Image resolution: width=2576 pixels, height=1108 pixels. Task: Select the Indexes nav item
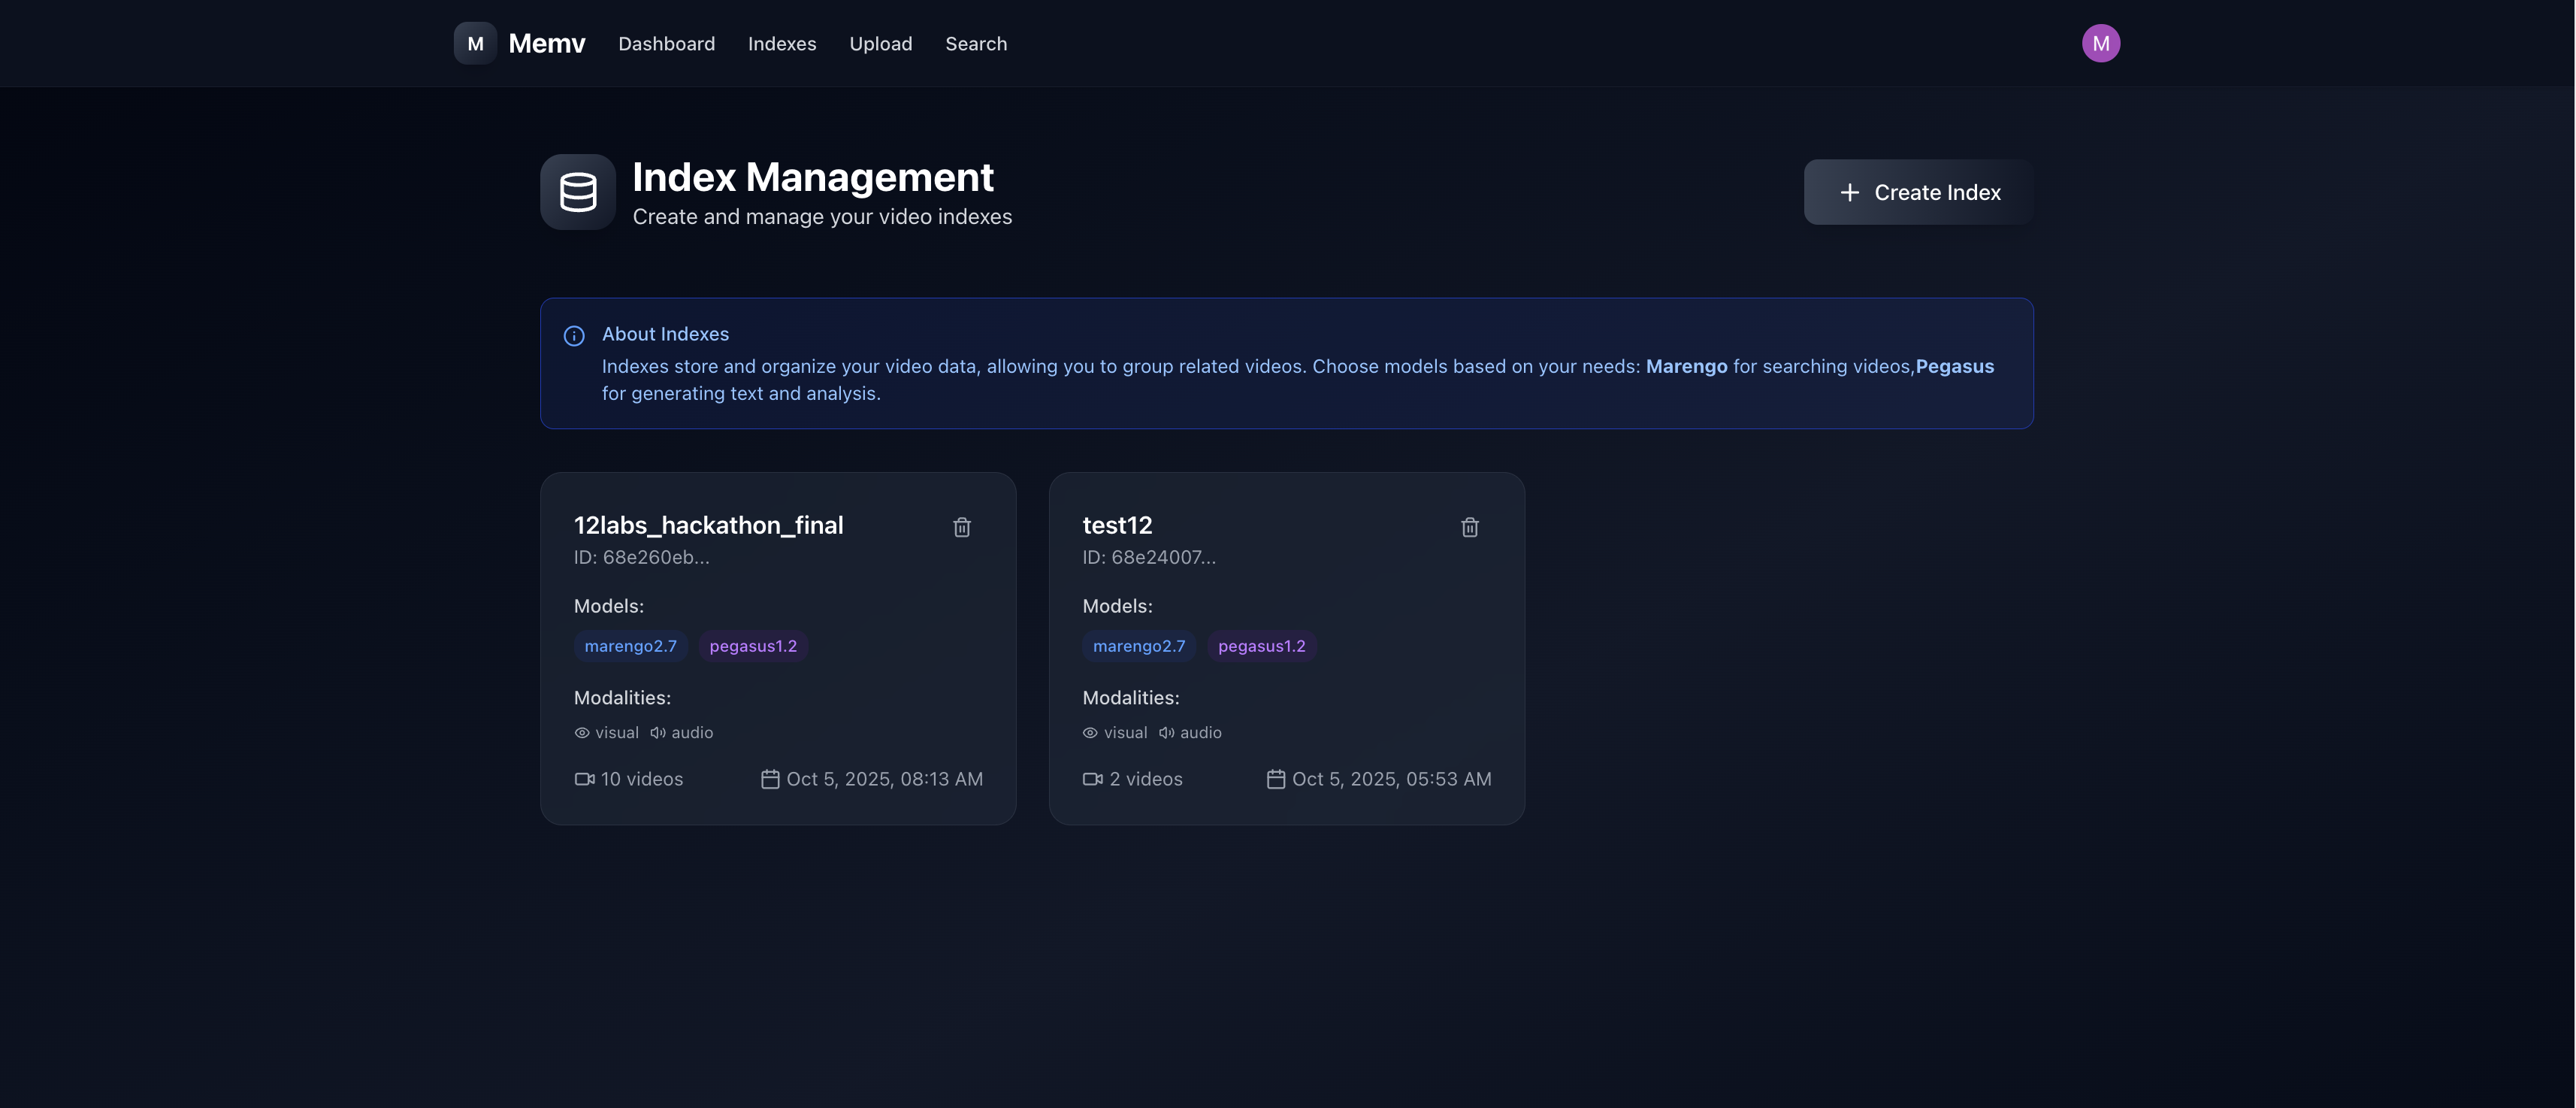tap(781, 44)
